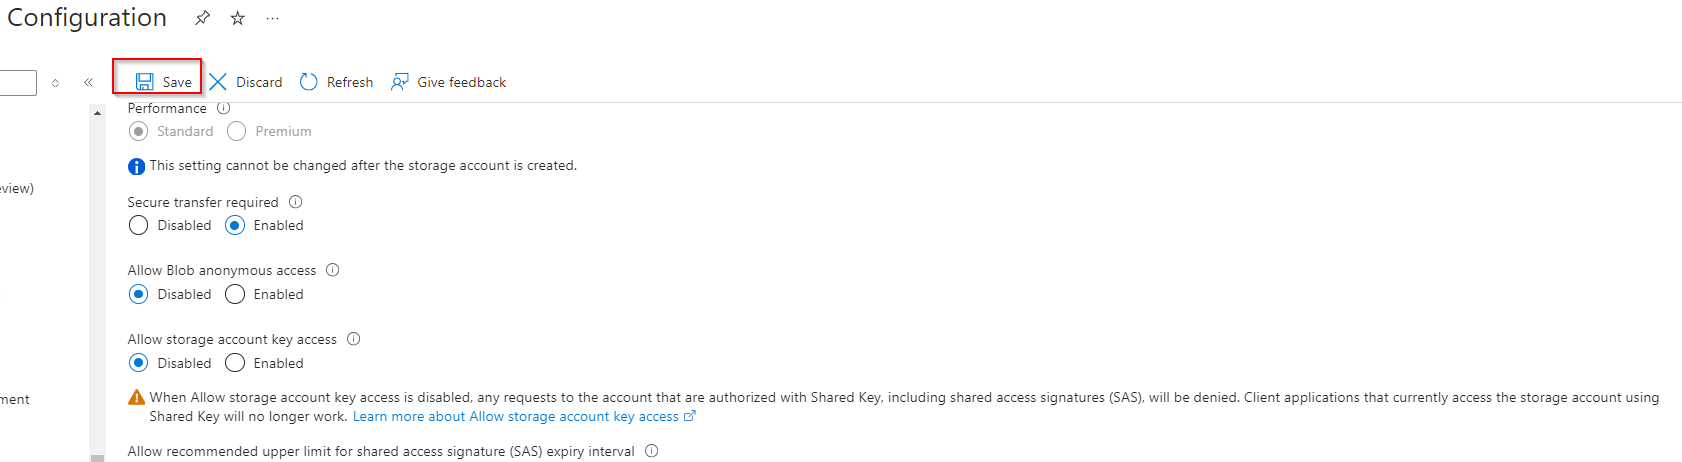Image resolution: width=1682 pixels, height=462 pixels.
Task: Discard the configuration changes
Action: [246, 82]
